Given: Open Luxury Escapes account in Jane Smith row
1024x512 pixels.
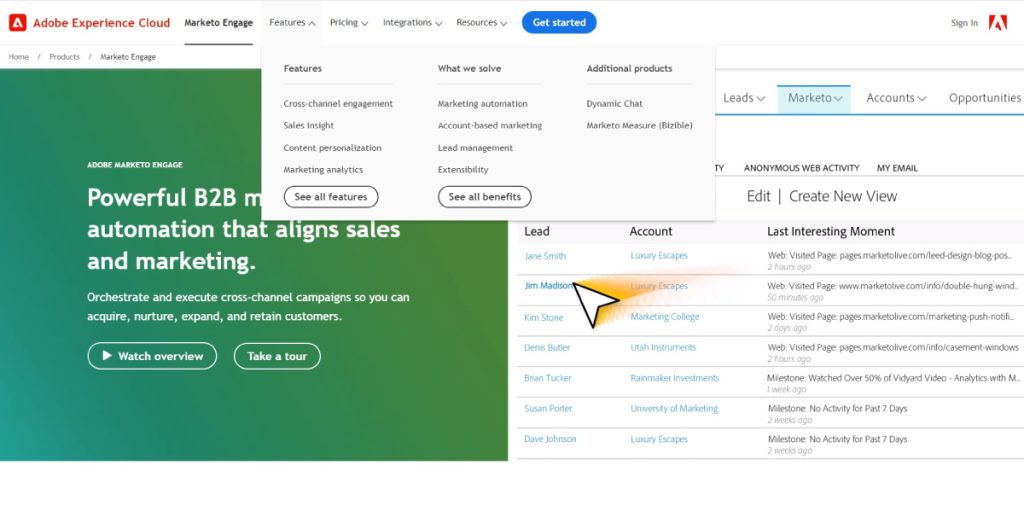Looking at the screenshot, I should click(659, 256).
